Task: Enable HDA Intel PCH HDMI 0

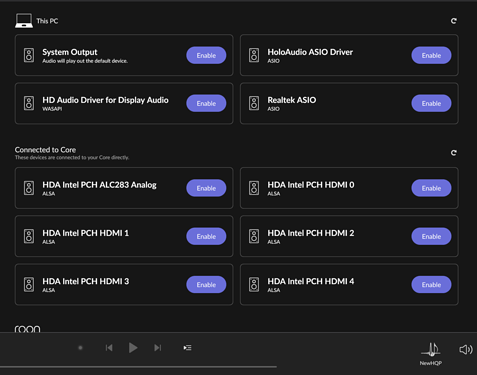Action: [431, 188]
